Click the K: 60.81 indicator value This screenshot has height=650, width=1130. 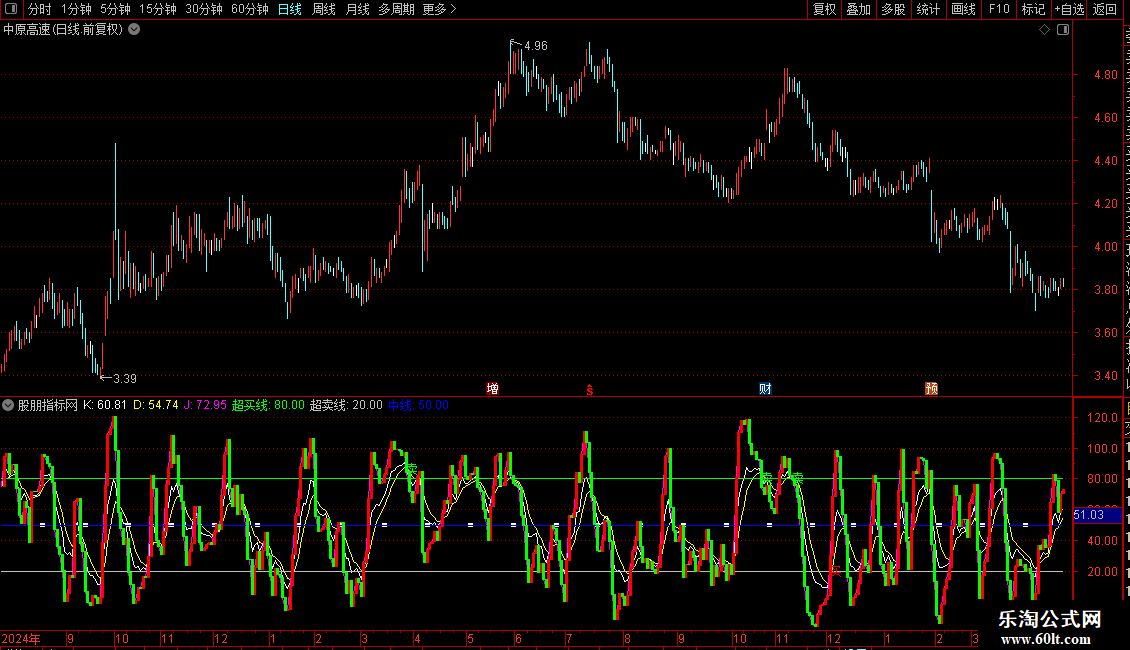(105, 405)
